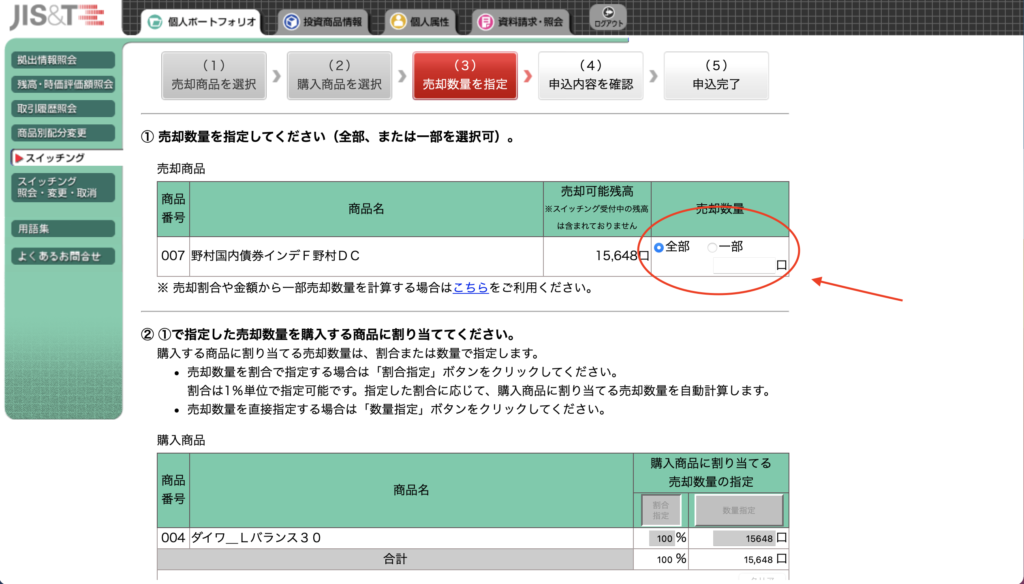Click the red arrow beside スイッチング
The width and height of the screenshot is (1024, 584).
19,158
